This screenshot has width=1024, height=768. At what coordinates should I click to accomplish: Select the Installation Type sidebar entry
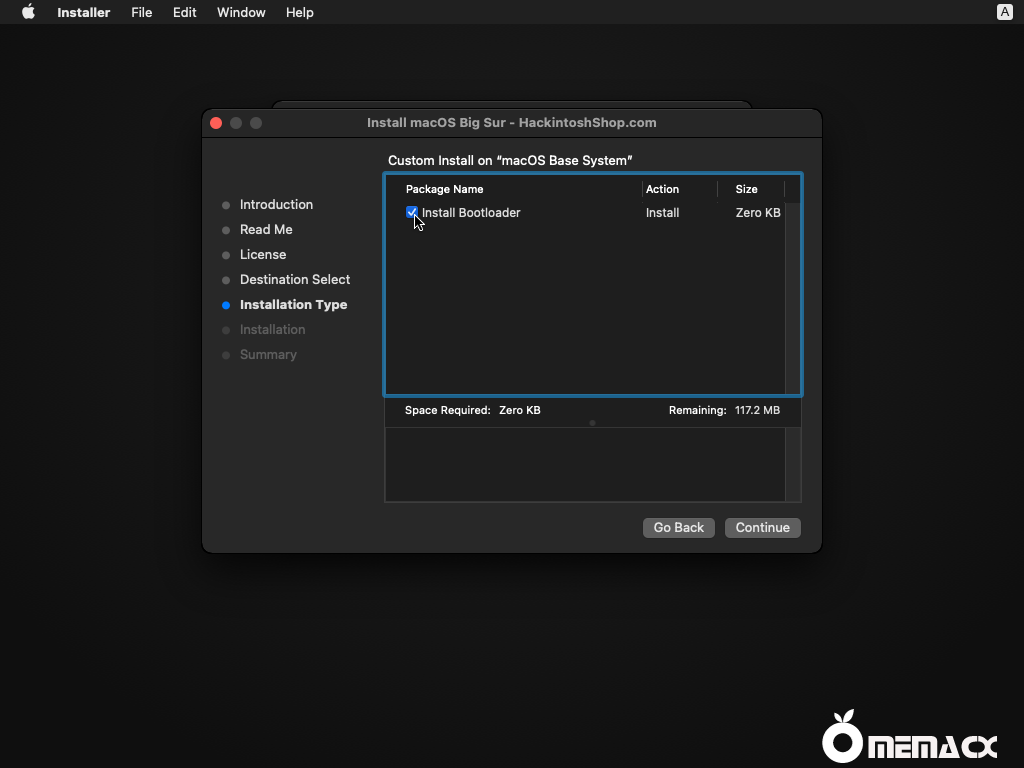[x=294, y=305]
